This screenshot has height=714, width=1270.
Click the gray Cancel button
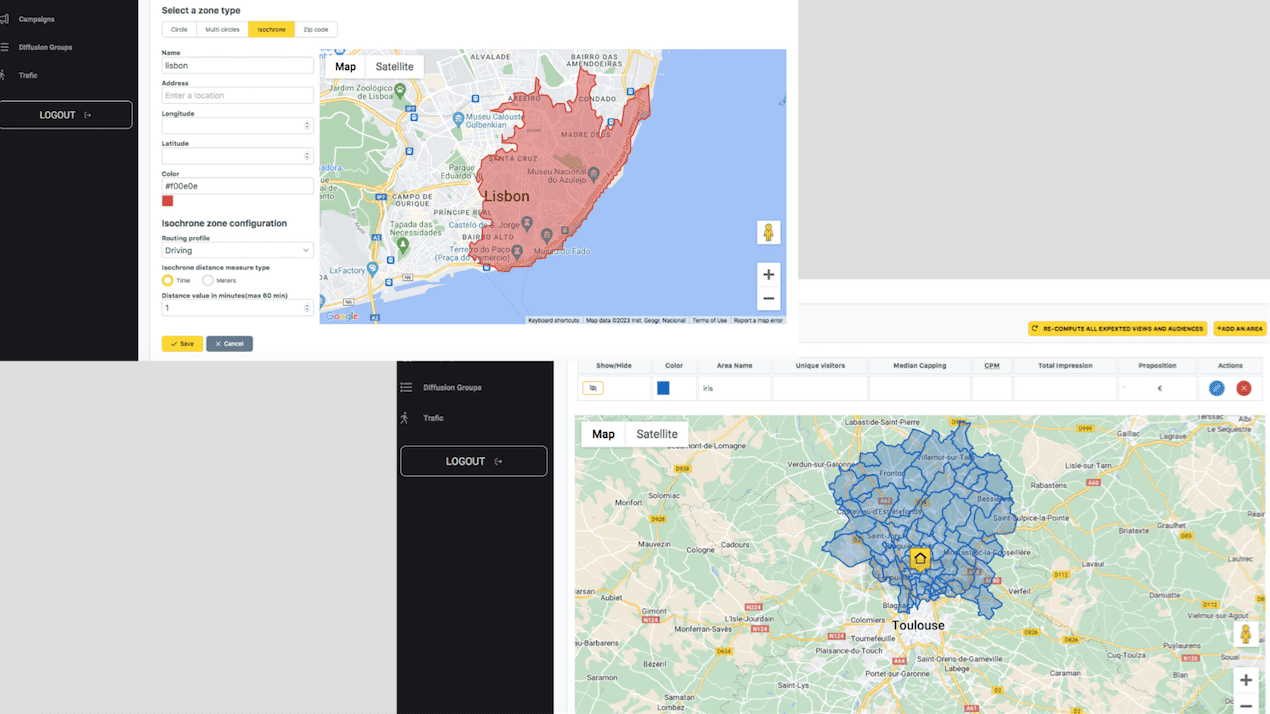(229, 344)
